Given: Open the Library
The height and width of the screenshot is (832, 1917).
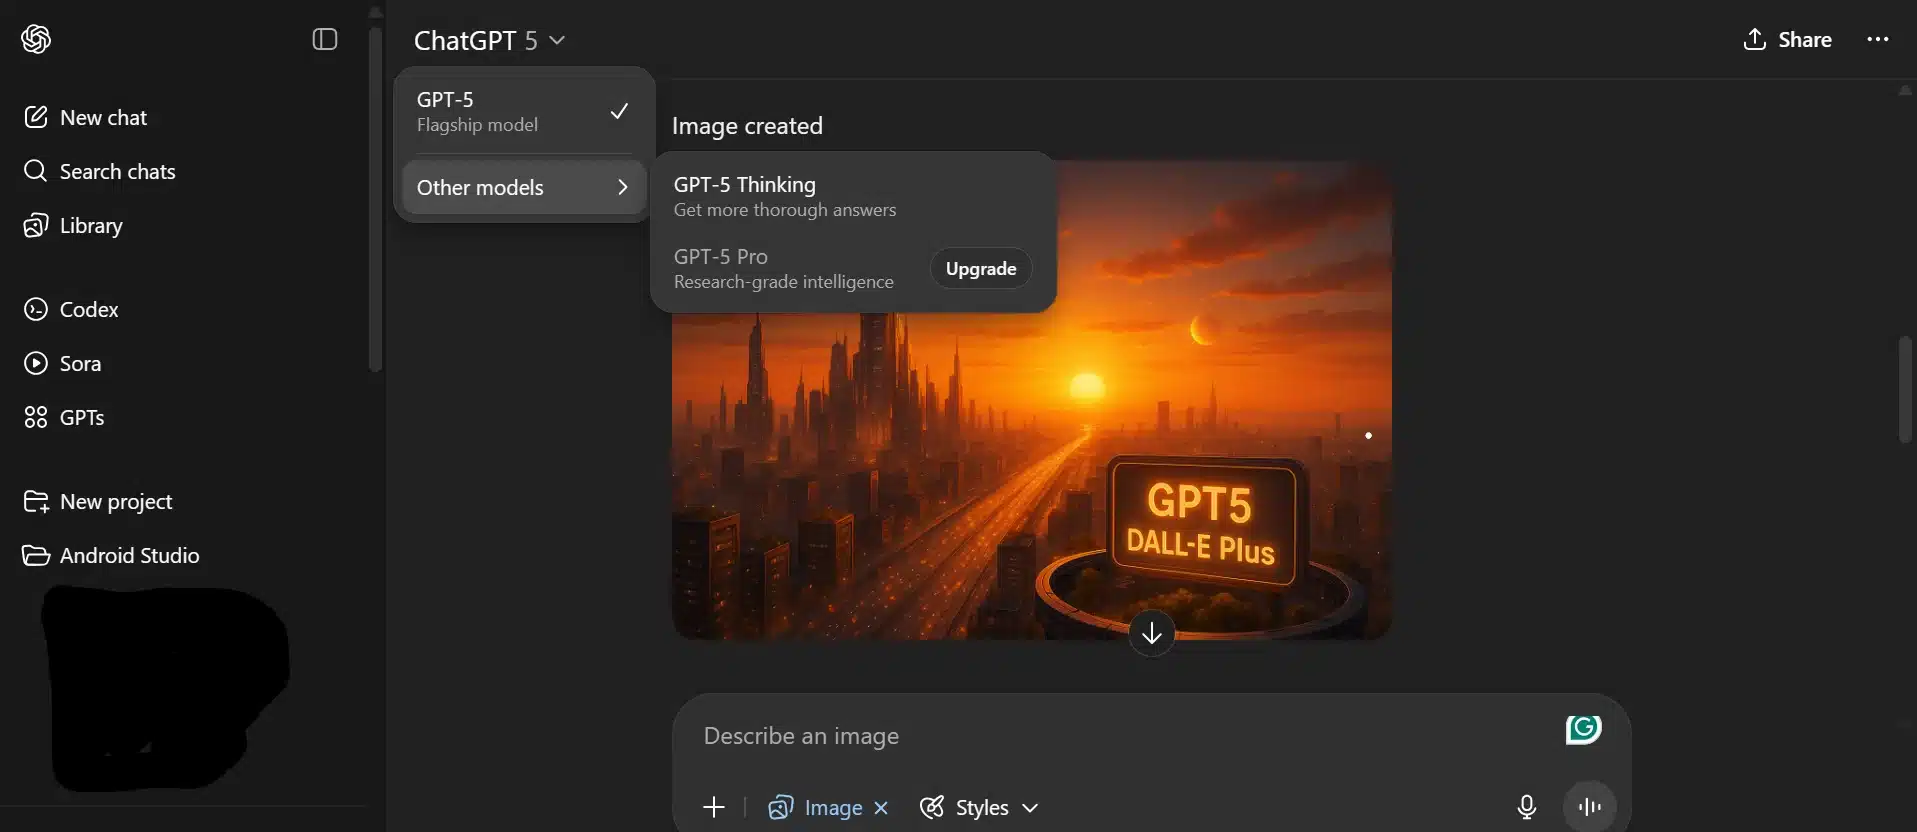Looking at the screenshot, I should (x=73, y=225).
